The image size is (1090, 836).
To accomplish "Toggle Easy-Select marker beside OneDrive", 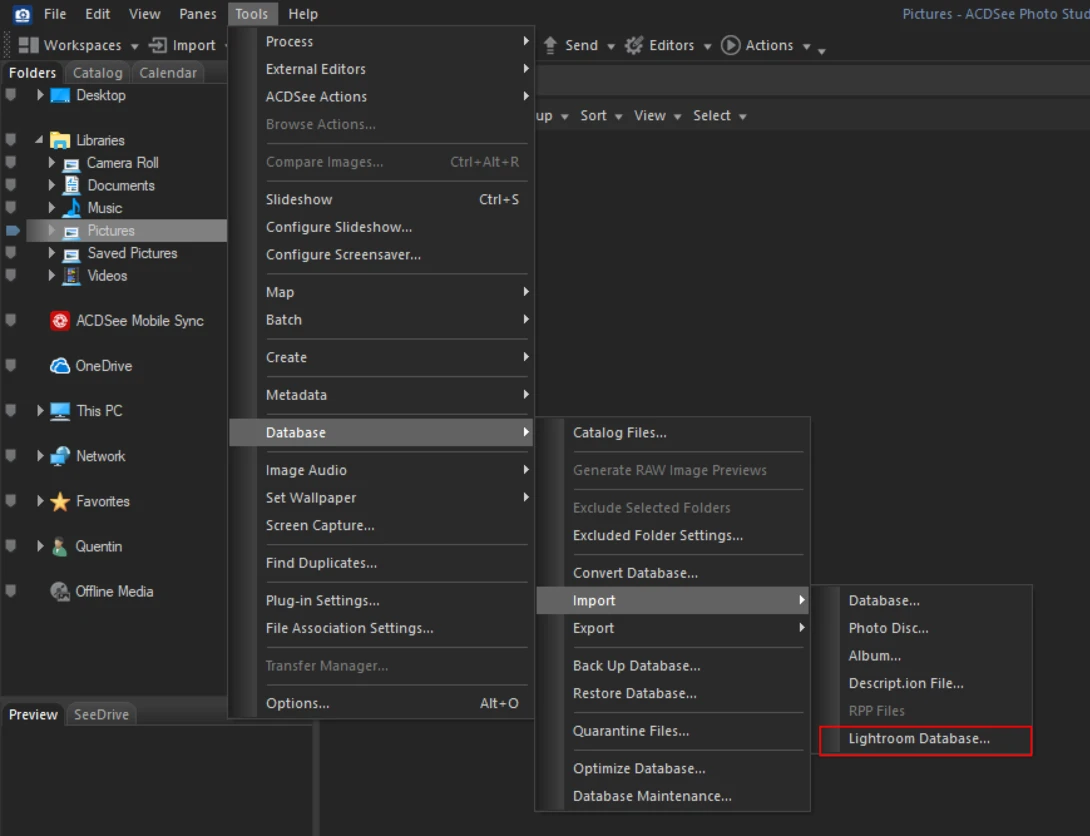I will [10, 366].
